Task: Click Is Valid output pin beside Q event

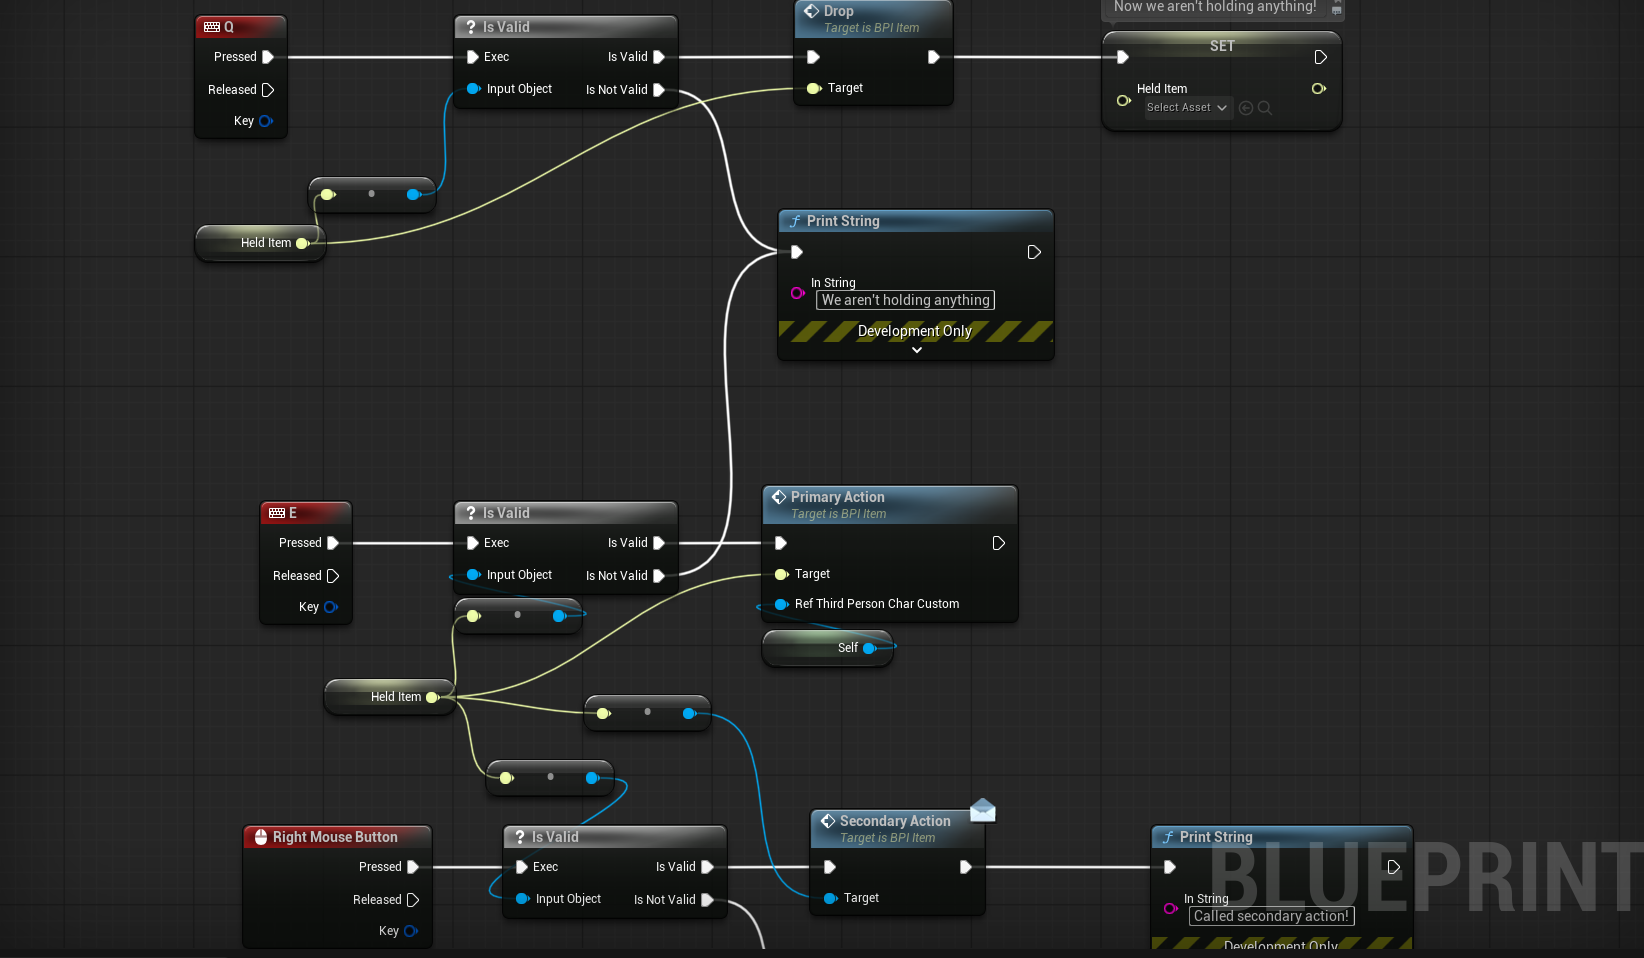Action: pyautogui.click(x=659, y=57)
